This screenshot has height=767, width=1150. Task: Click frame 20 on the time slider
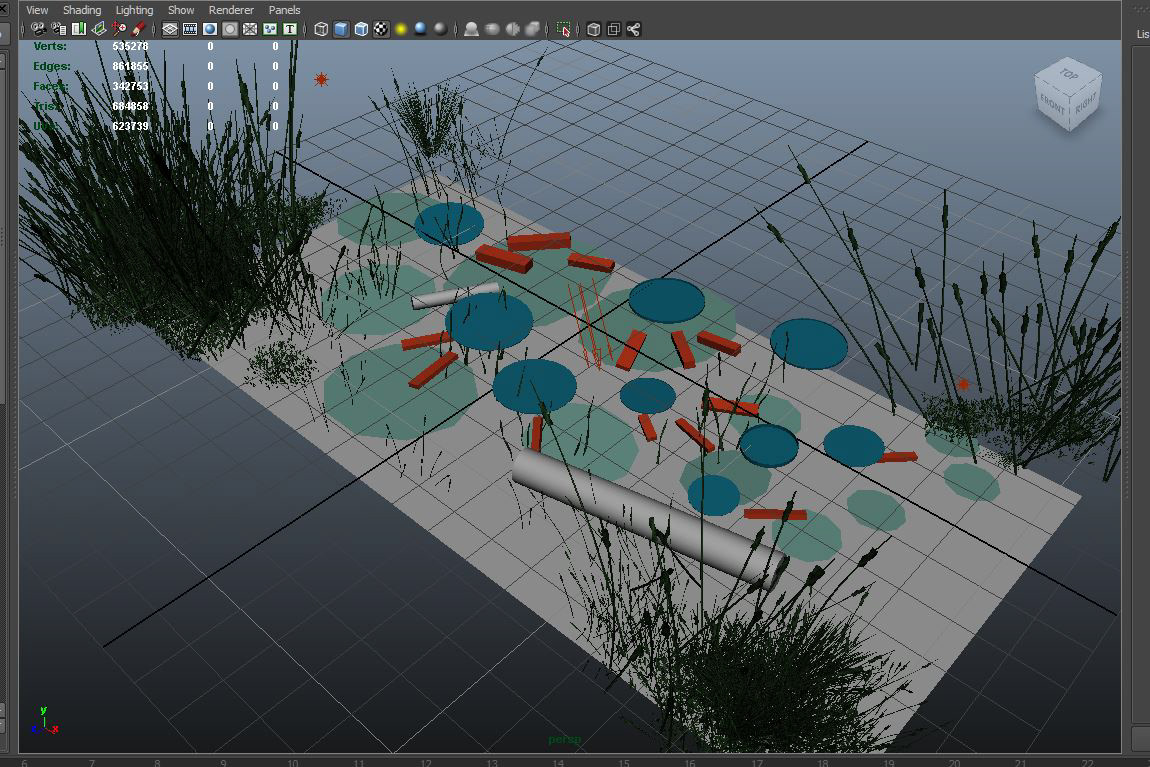(x=953, y=763)
